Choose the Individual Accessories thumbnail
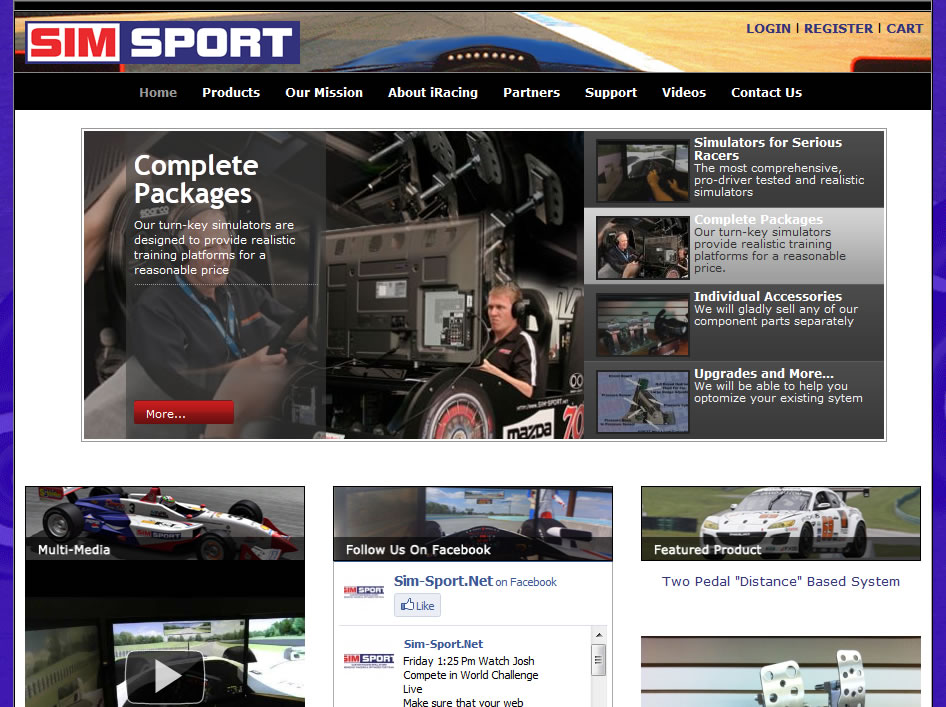 [642, 324]
